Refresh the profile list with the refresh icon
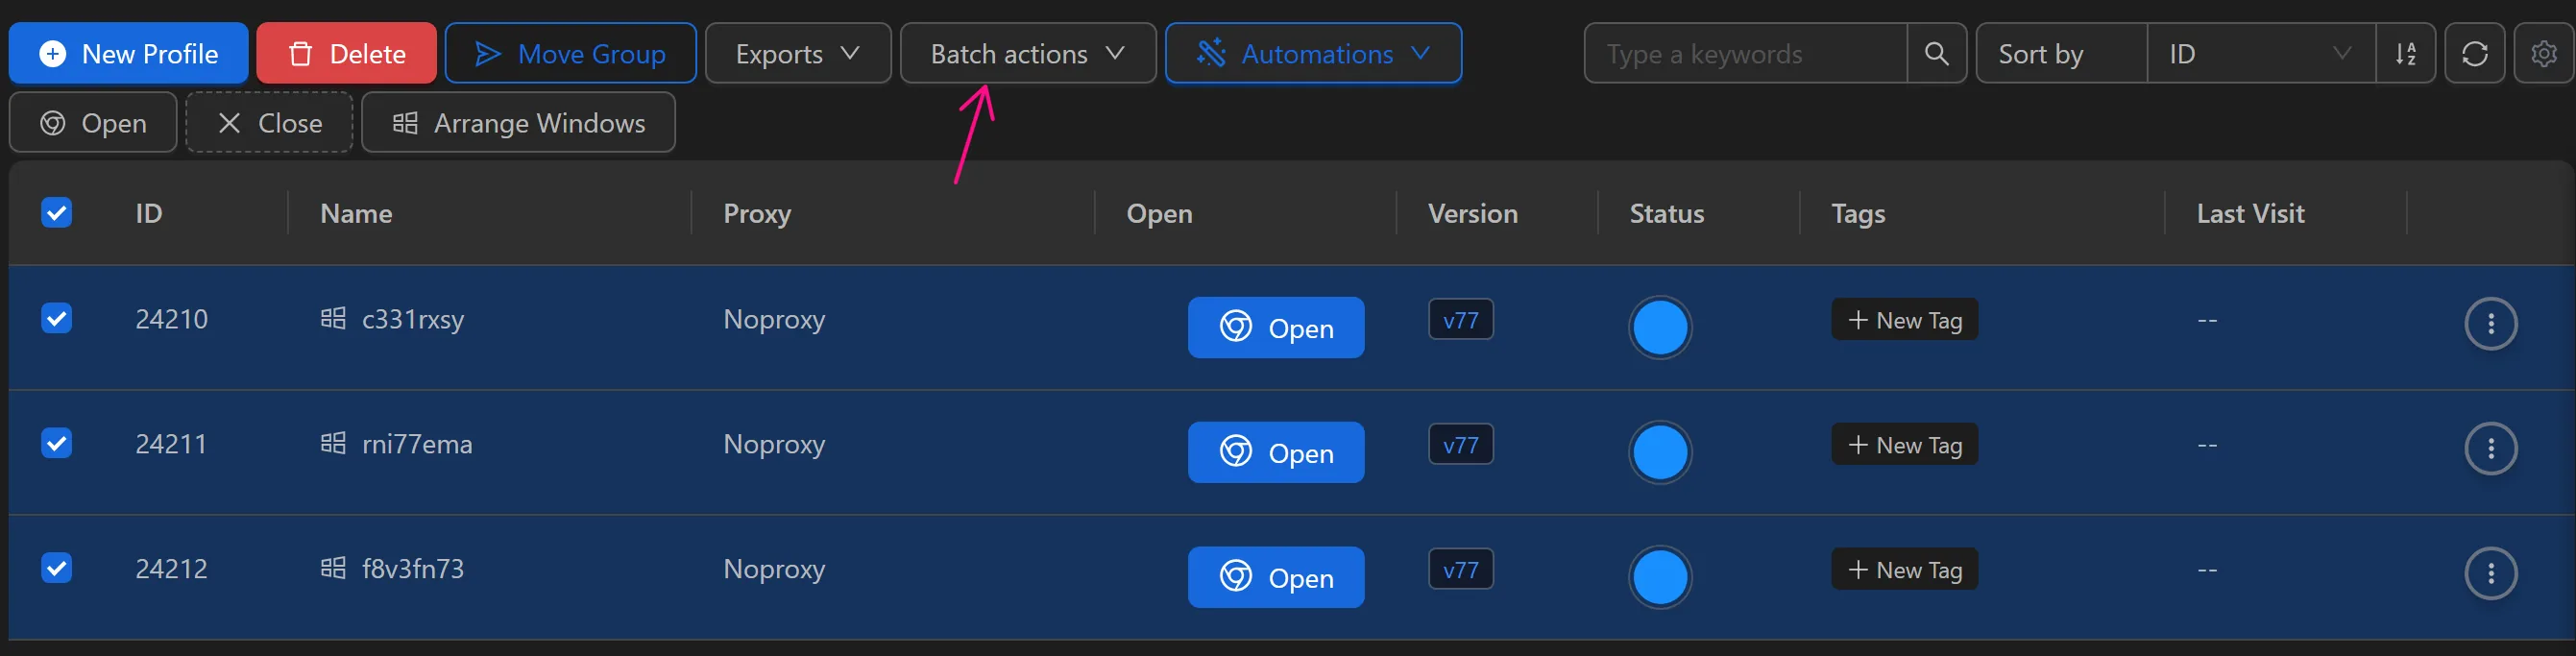The image size is (2576, 656). pyautogui.click(x=2475, y=53)
